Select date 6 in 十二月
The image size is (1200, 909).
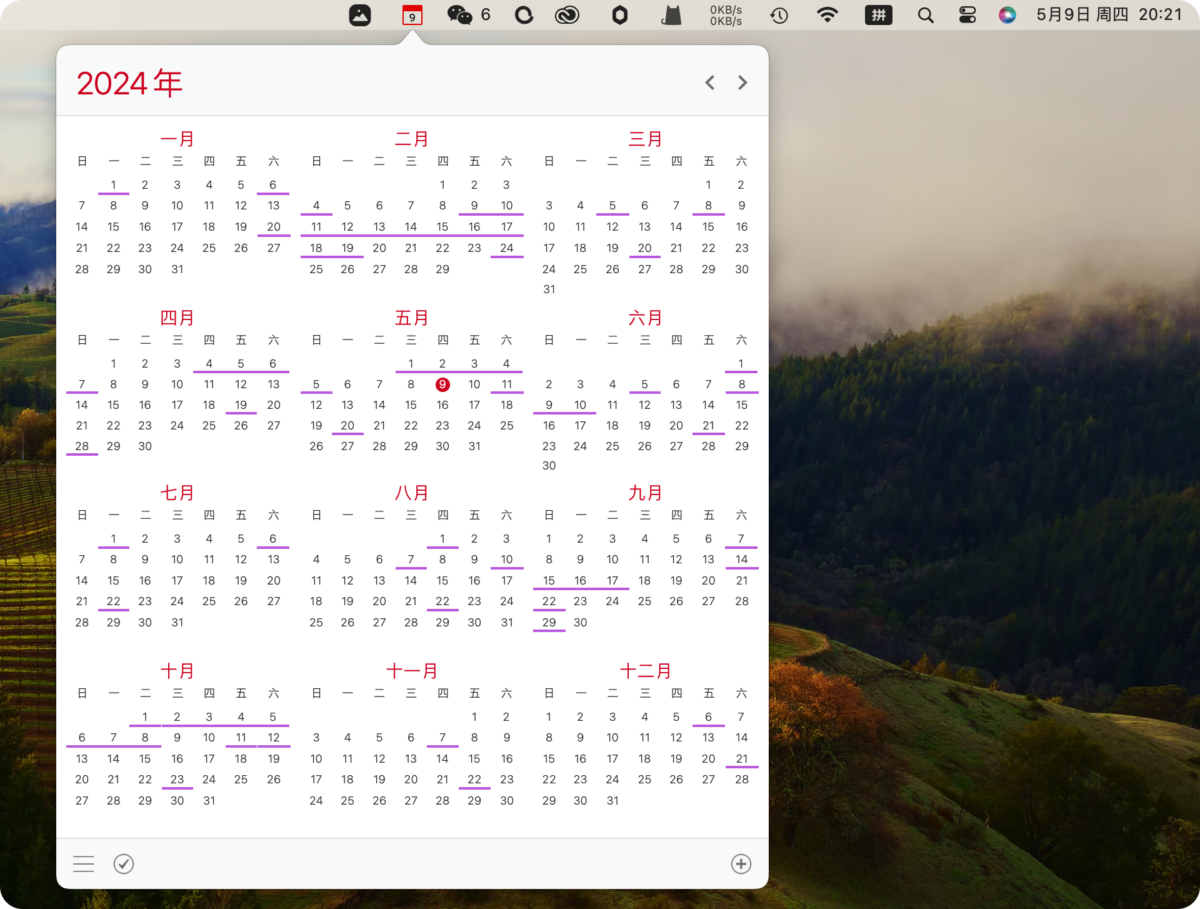pyautogui.click(x=708, y=717)
